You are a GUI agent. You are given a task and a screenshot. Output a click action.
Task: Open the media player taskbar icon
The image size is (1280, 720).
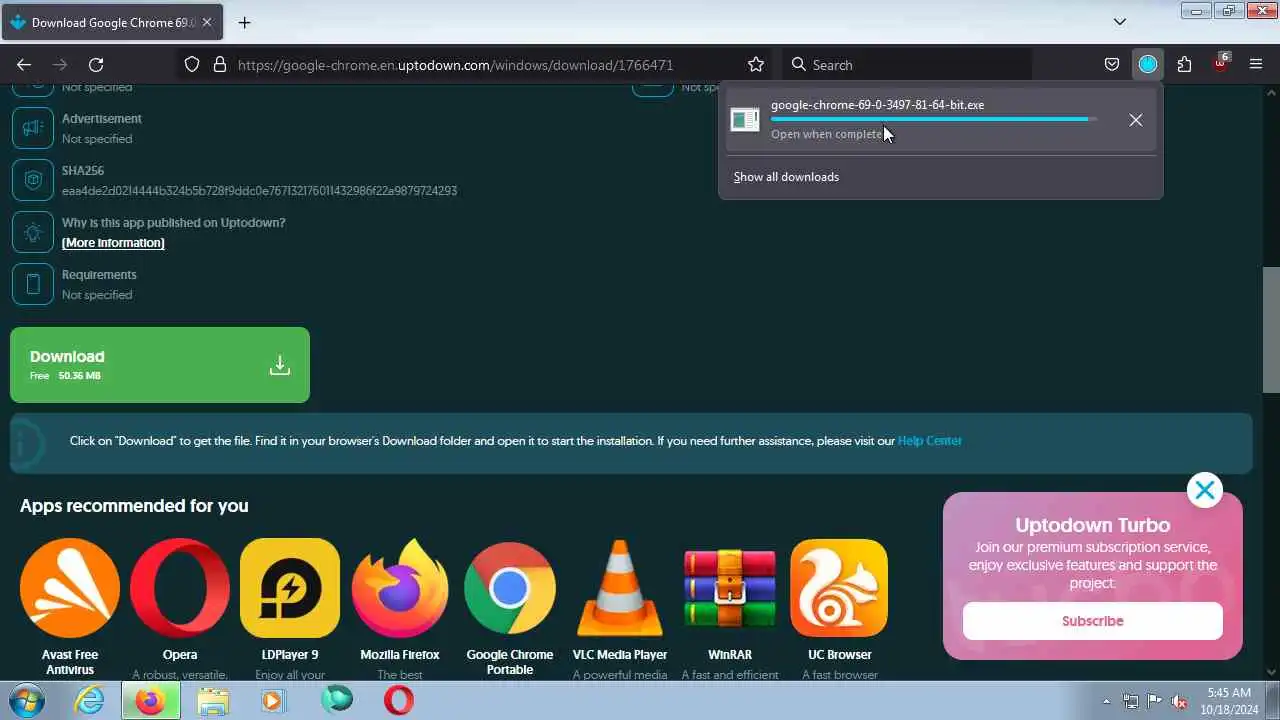click(x=272, y=701)
